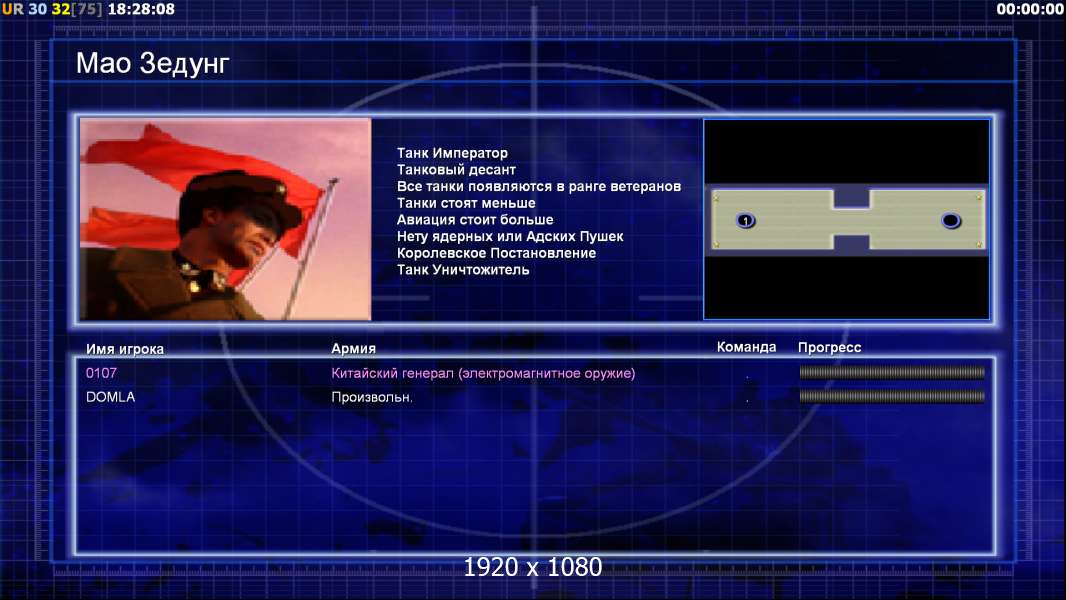Click the 'Прогресс' column header
Viewport: 1066px width, 600px height.
click(829, 347)
